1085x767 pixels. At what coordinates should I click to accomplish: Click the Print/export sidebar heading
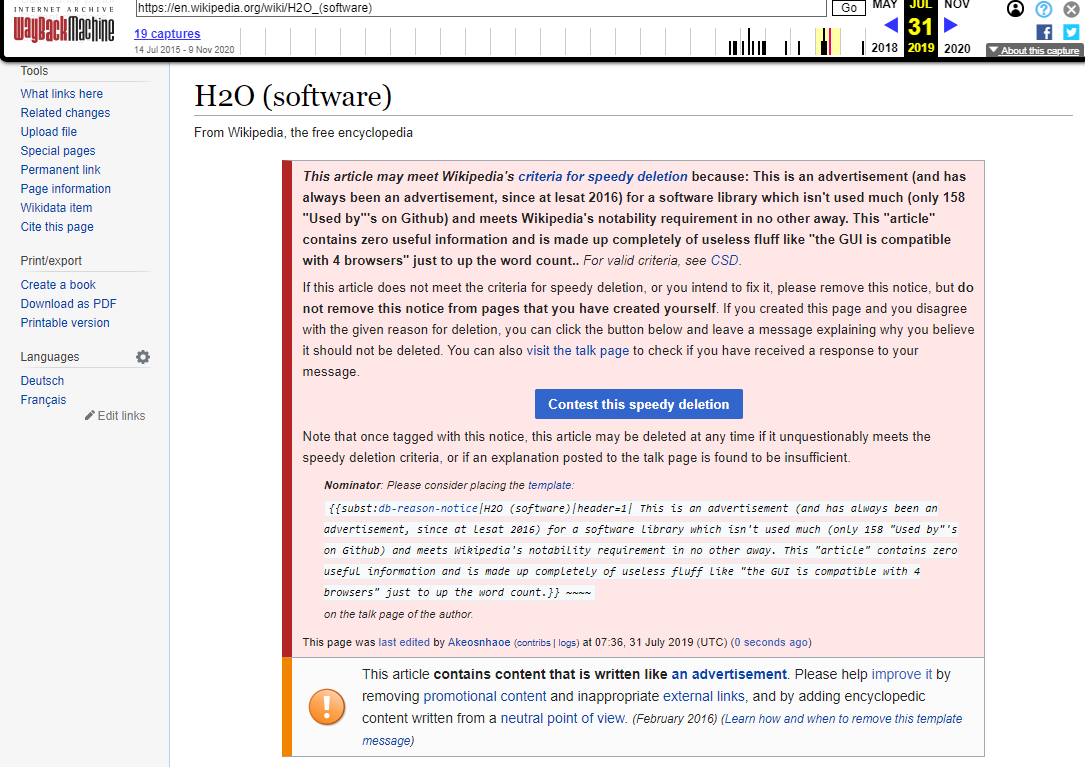tap(51, 261)
